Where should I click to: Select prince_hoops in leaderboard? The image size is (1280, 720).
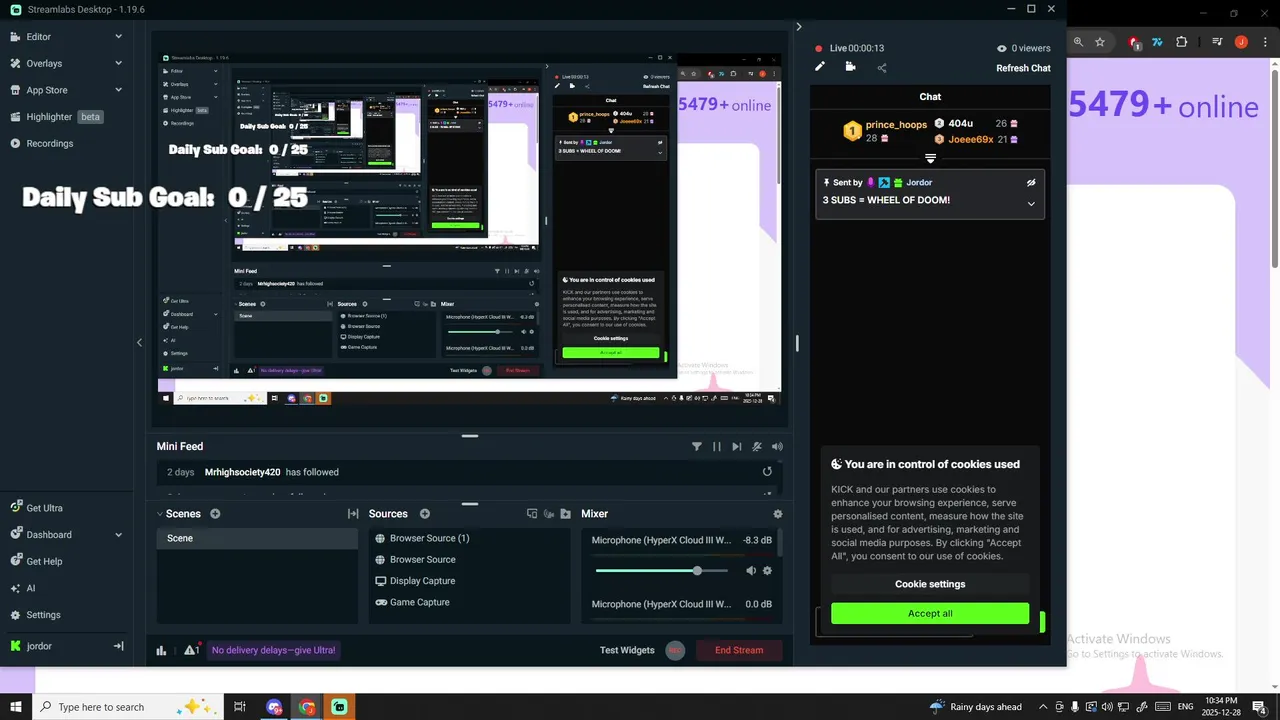coord(896,125)
